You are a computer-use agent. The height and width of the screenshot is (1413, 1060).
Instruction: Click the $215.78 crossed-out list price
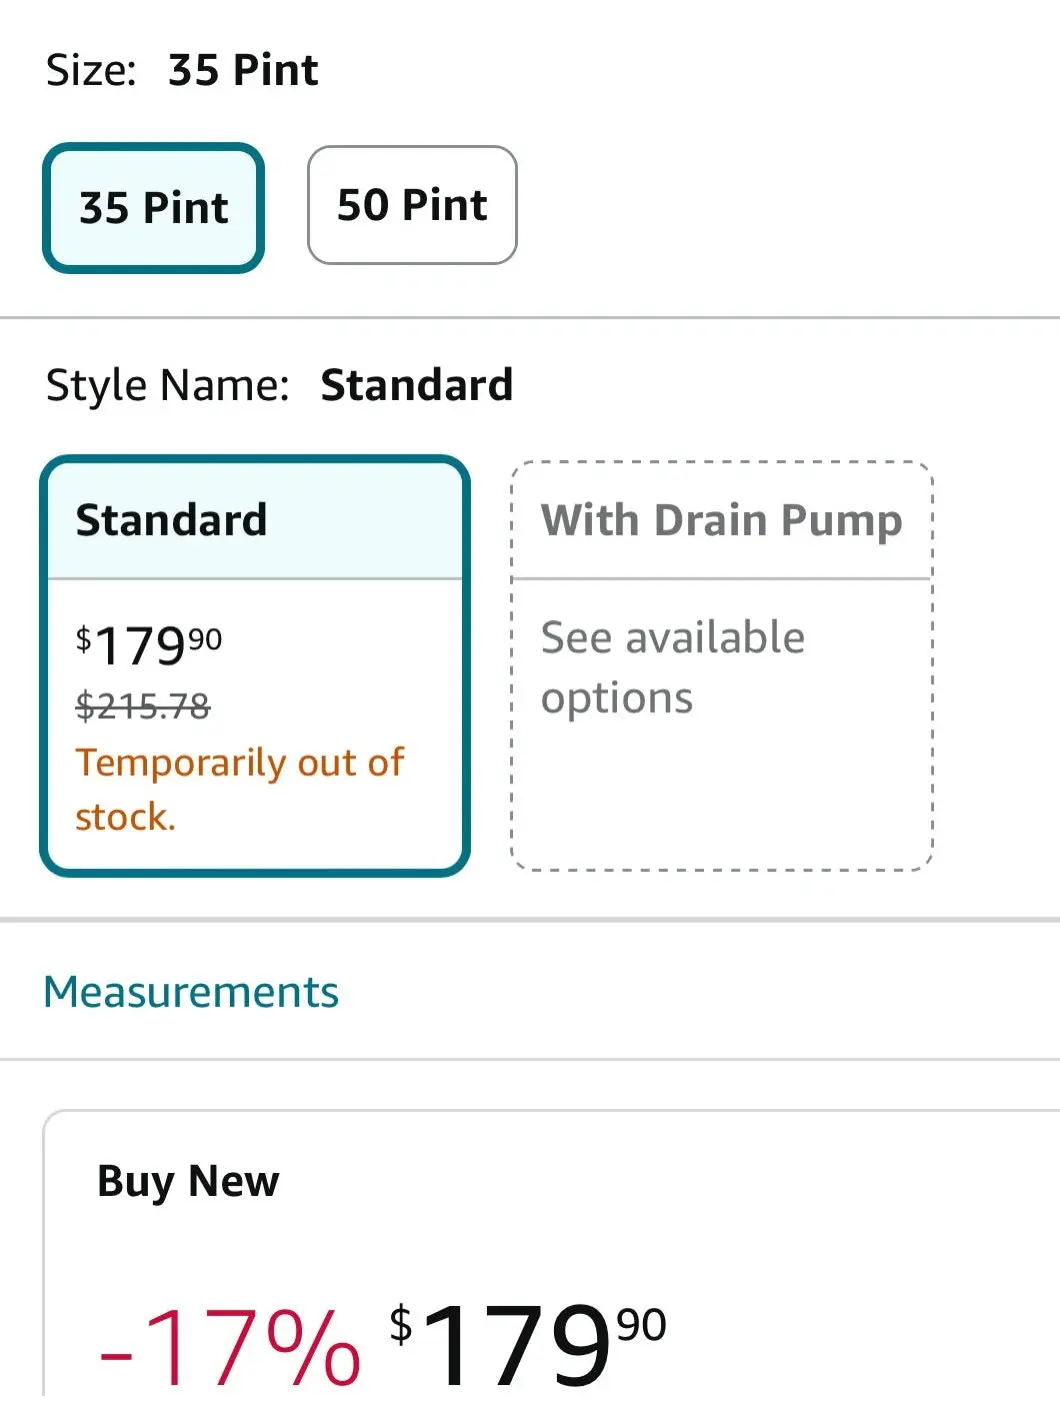point(143,707)
